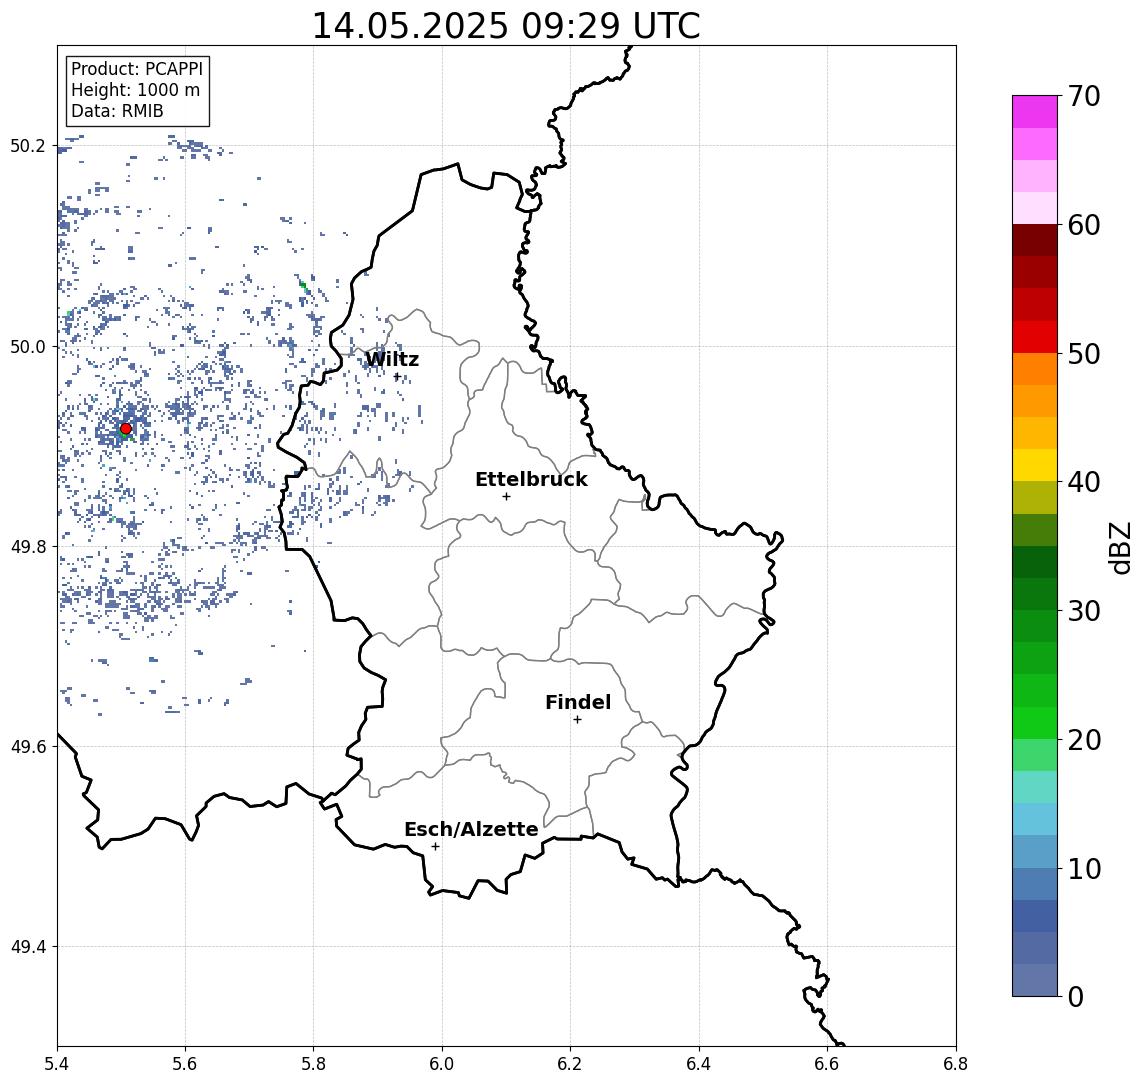Click the colorbar tick label 10
1145x1084 pixels.
pyautogui.click(x=1084, y=868)
